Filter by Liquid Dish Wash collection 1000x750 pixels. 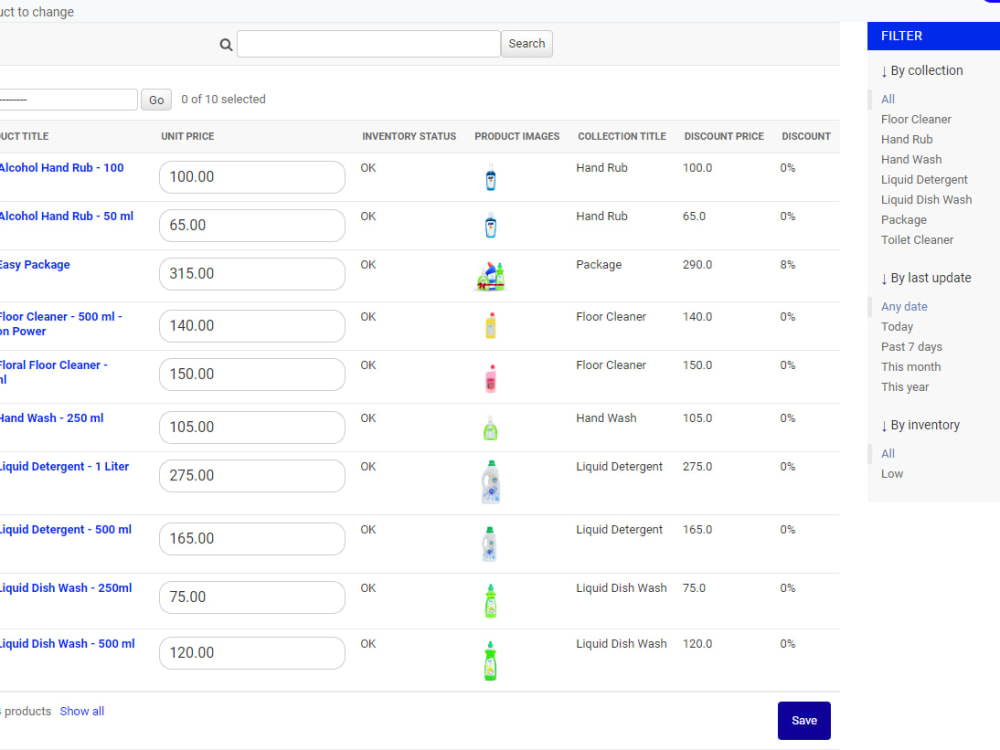[927, 200]
